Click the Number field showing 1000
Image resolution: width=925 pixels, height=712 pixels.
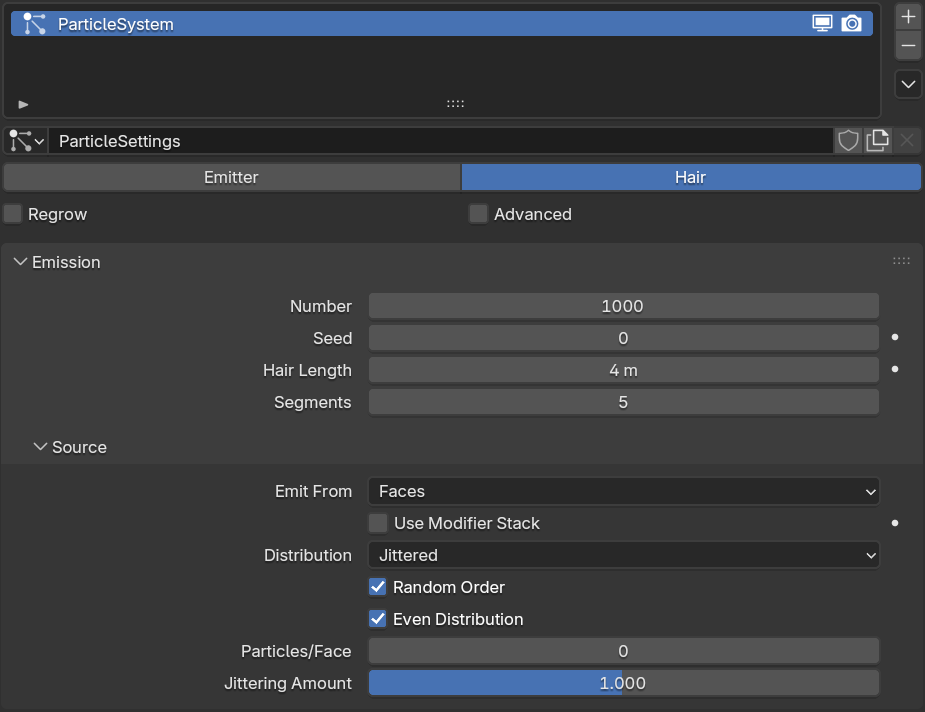[624, 306]
